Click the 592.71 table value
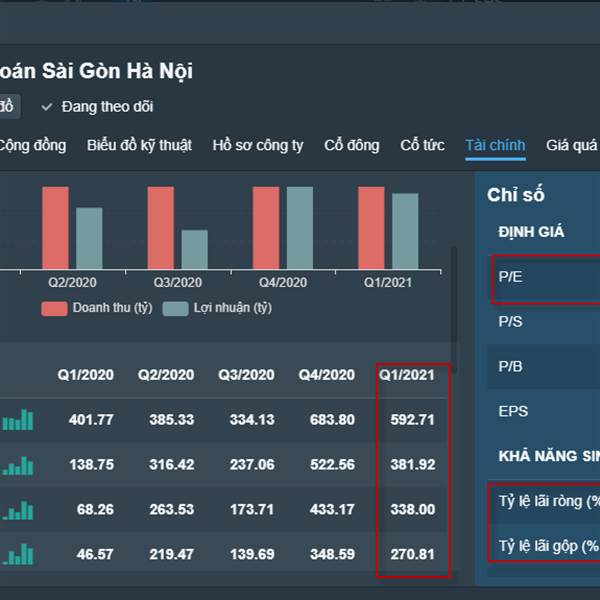The width and height of the screenshot is (600, 600). coord(412,420)
